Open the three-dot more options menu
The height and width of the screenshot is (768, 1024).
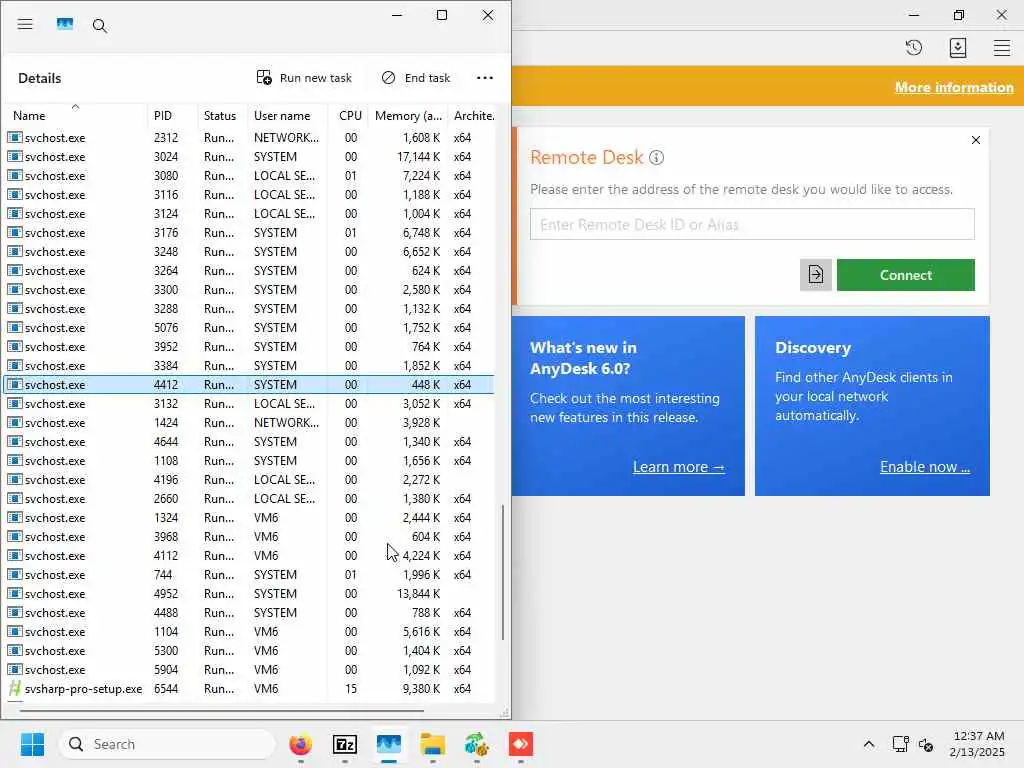[485, 78]
